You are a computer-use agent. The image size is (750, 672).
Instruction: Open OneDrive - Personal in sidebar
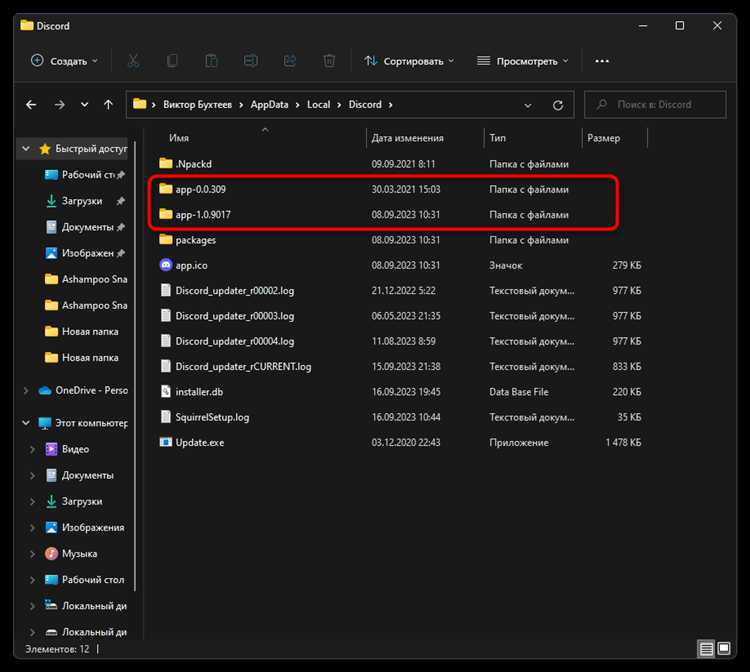(83, 390)
